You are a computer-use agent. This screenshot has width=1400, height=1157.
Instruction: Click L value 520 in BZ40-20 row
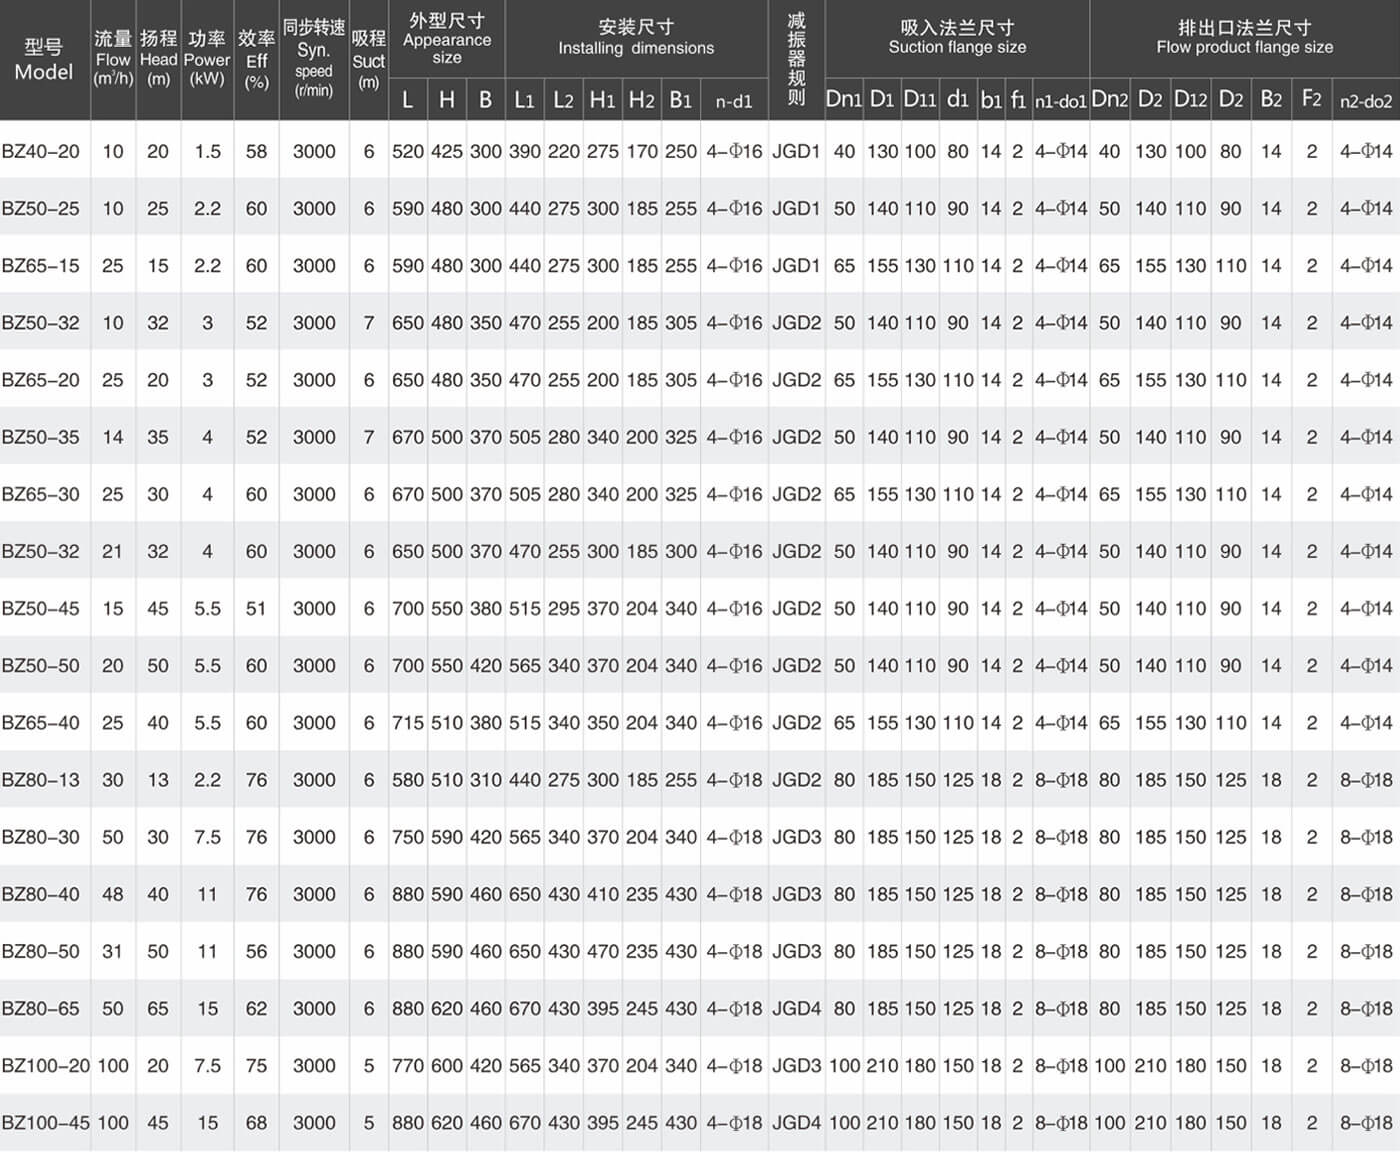click(x=408, y=151)
